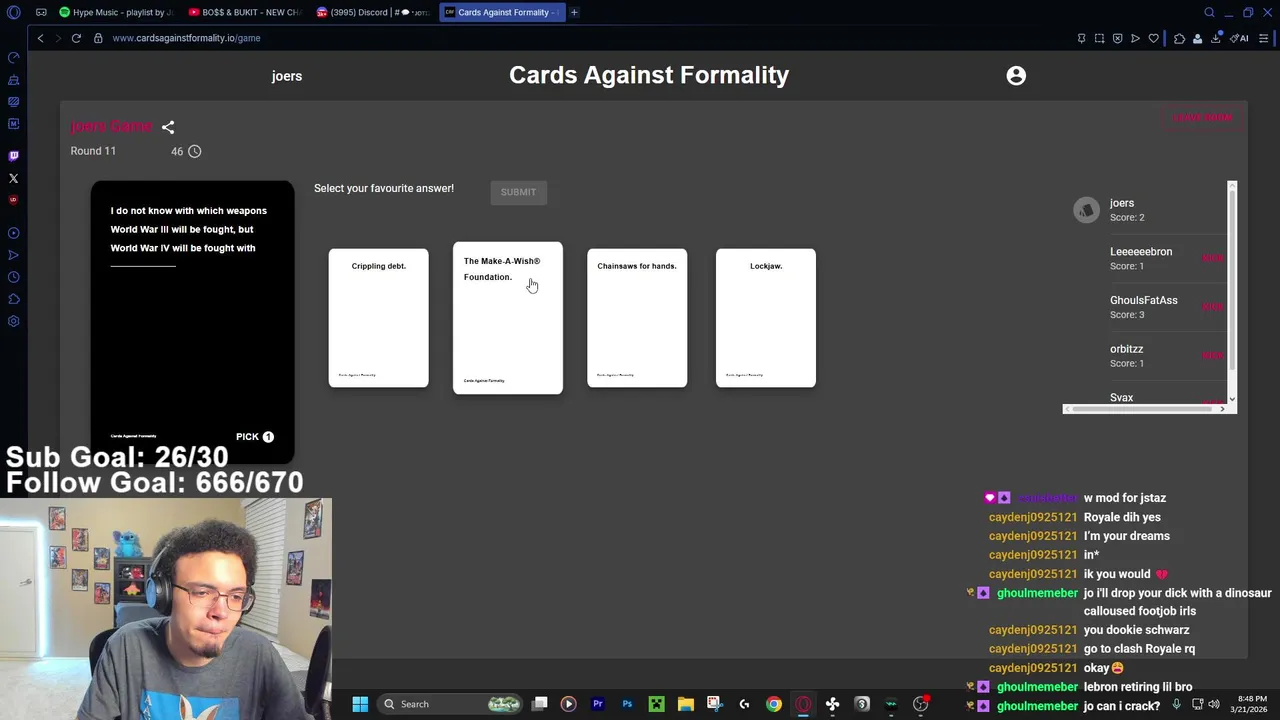The width and height of the screenshot is (1280, 720).
Task: Click the black prompt card about World War
Action: (192, 322)
